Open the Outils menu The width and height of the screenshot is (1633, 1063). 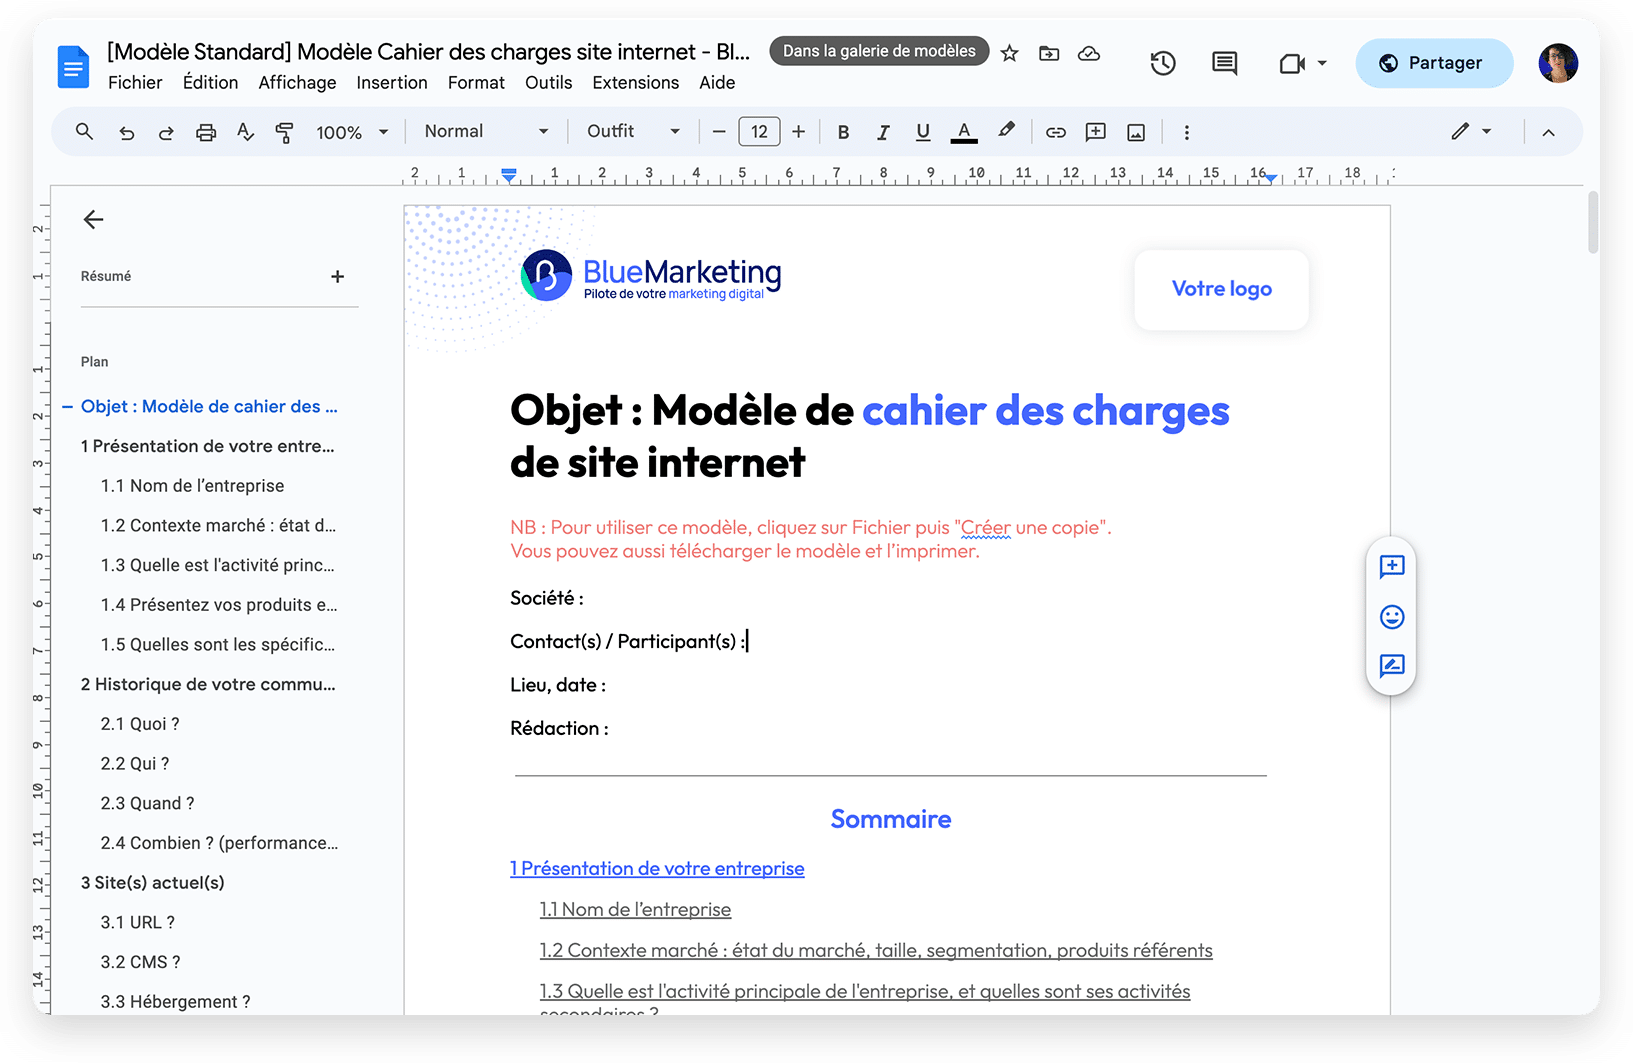click(548, 82)
